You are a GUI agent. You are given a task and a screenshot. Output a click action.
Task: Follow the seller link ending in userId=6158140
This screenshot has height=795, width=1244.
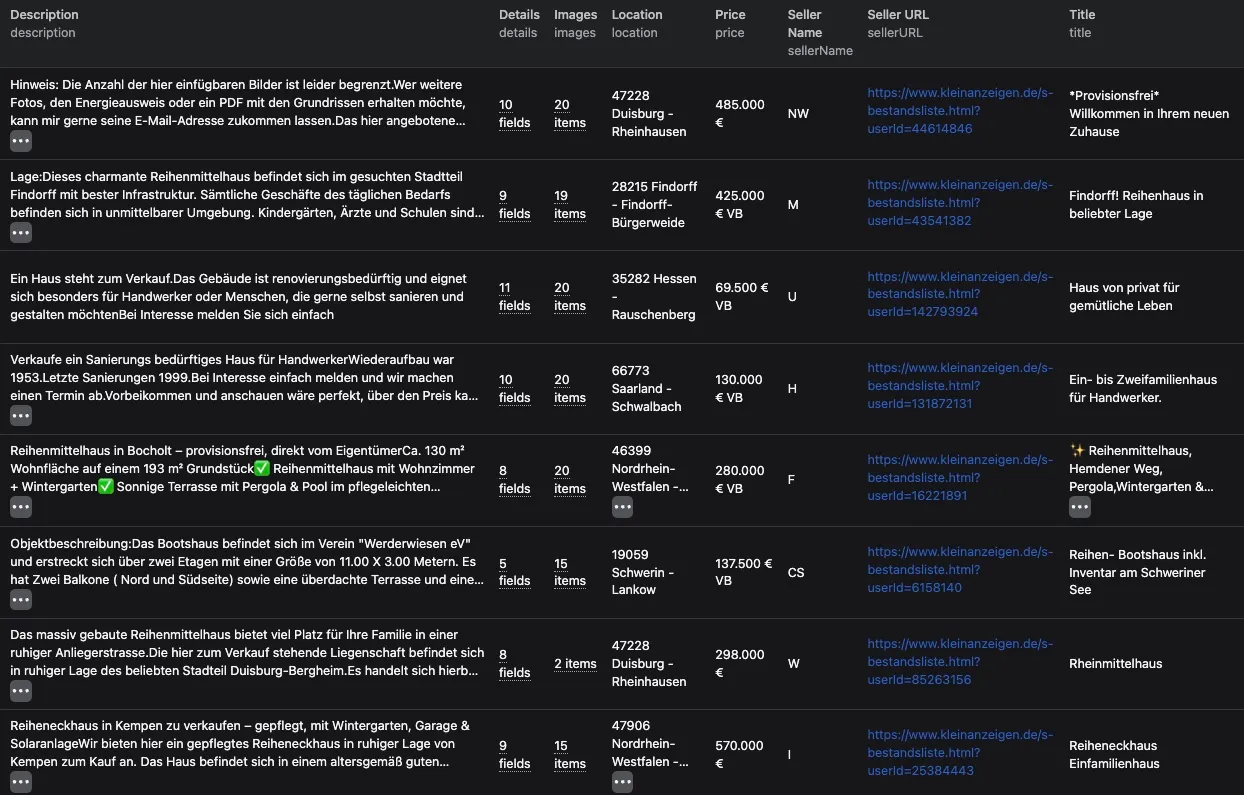coord(960,570)
